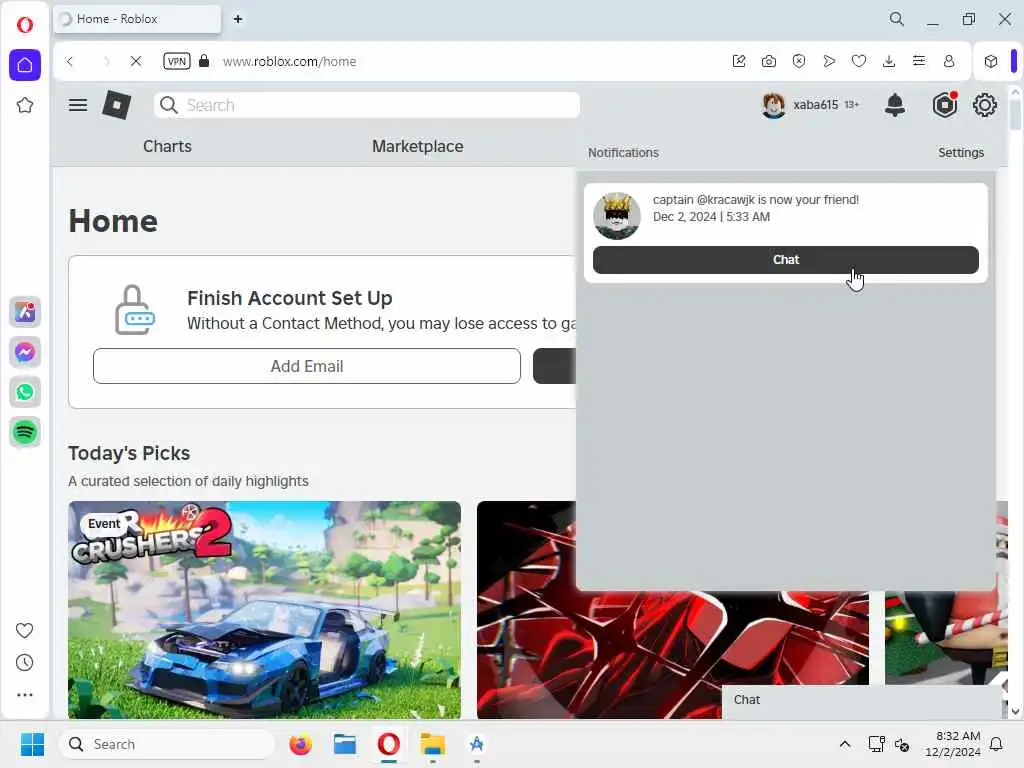The image size is (1024, 768).
Task: Open the Windows Start menu
Action: [32, 744]
